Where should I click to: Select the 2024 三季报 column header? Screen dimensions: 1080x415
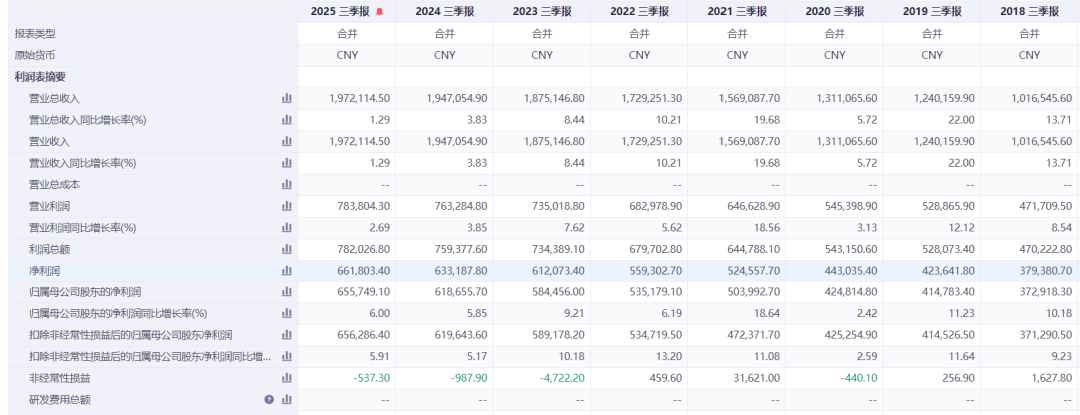click(x=444, y=12)
